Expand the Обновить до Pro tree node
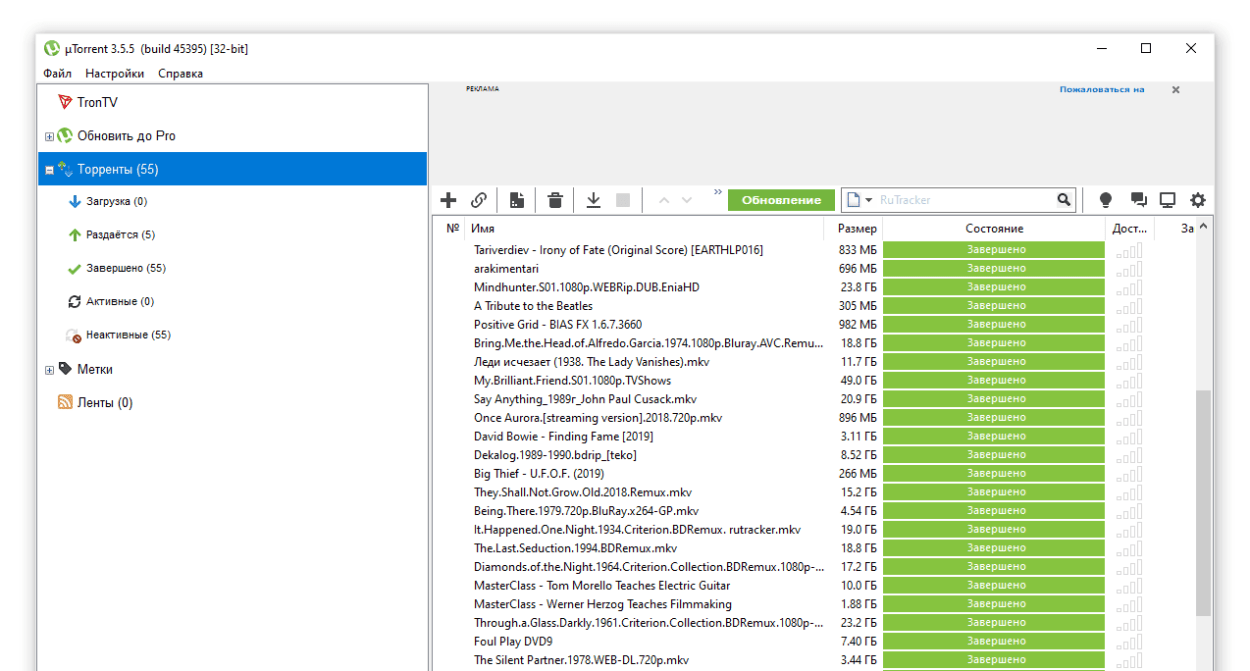This screenshot has width=1250, height=671. tap(49, 137)
